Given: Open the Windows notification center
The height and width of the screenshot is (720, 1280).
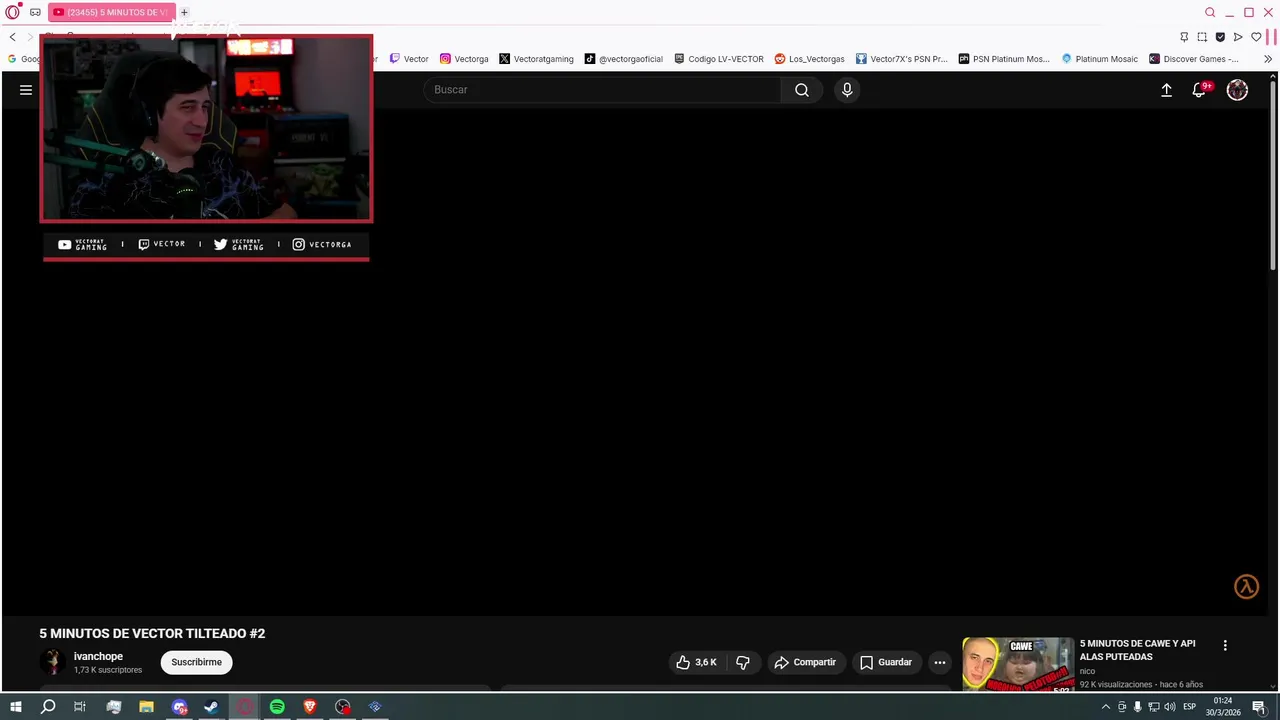Looking at the screenshot, I should point(1259,707).
